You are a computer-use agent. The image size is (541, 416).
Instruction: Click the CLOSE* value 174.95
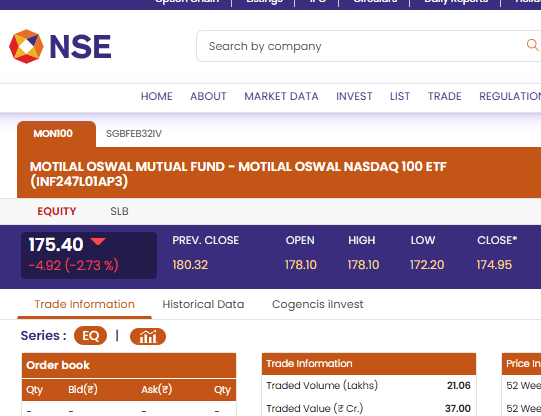click(494, 265)
